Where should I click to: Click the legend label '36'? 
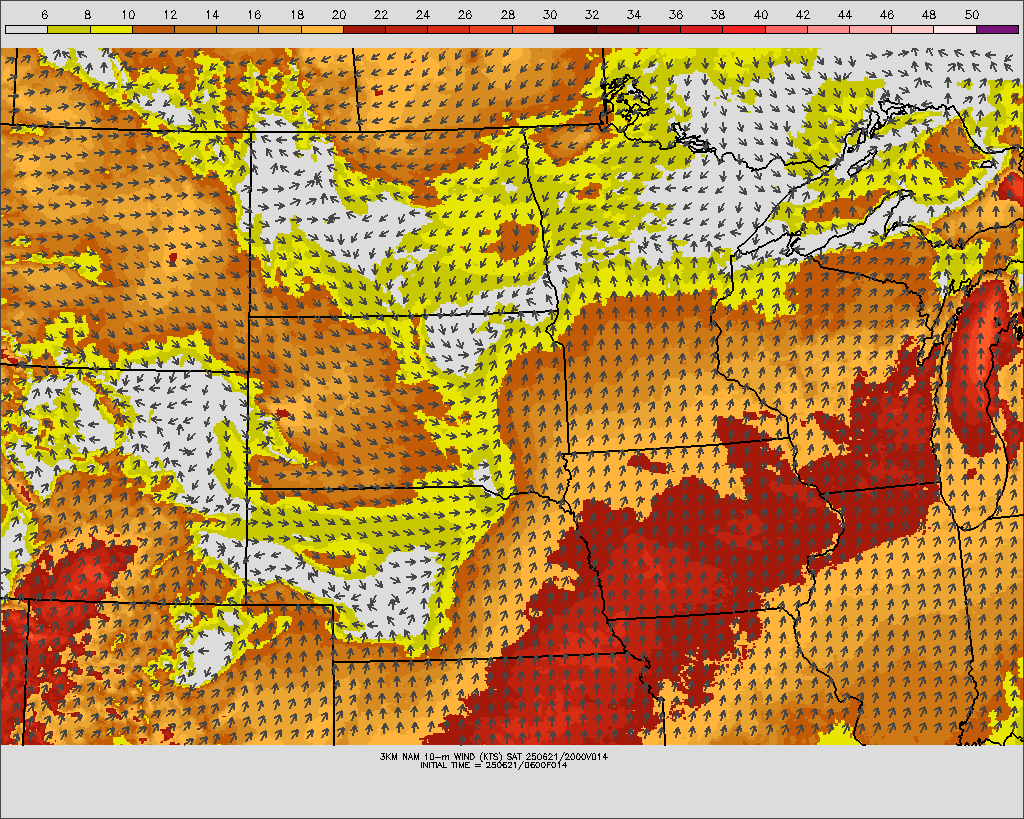(677, 14)
